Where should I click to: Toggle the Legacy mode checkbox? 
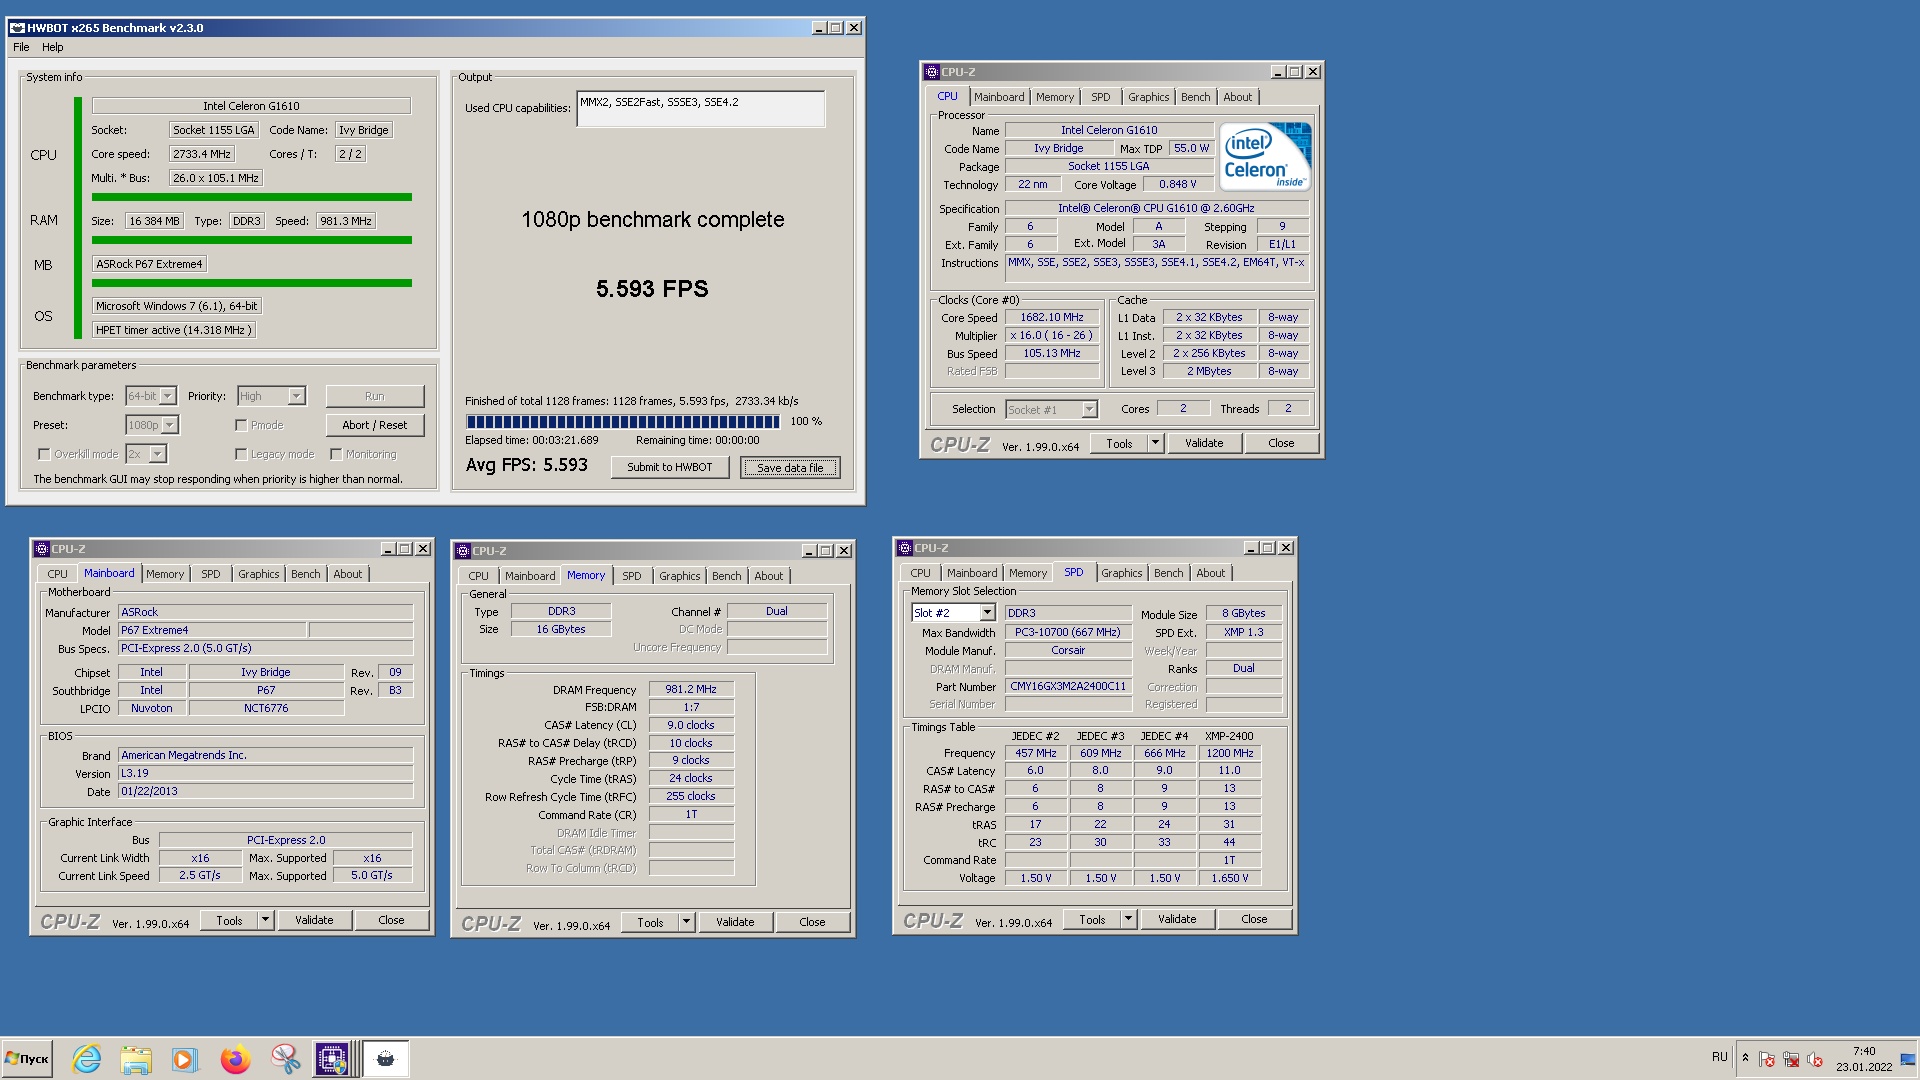pyautogui.click(x=241, y=454)
